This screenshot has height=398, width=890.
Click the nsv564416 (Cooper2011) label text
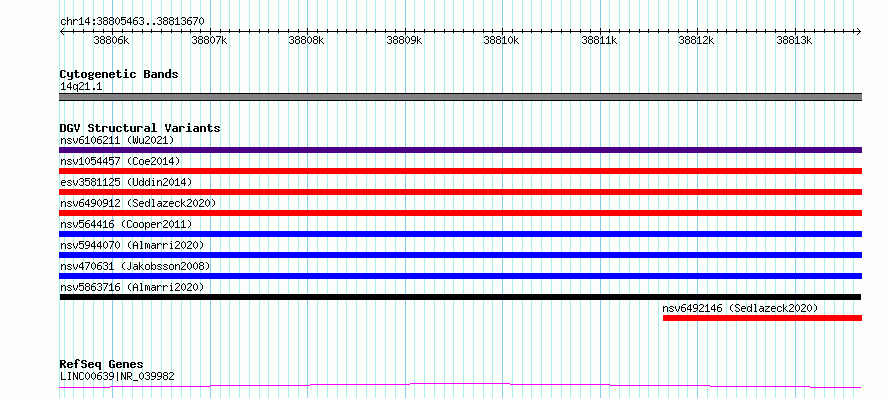pos(126,224)
